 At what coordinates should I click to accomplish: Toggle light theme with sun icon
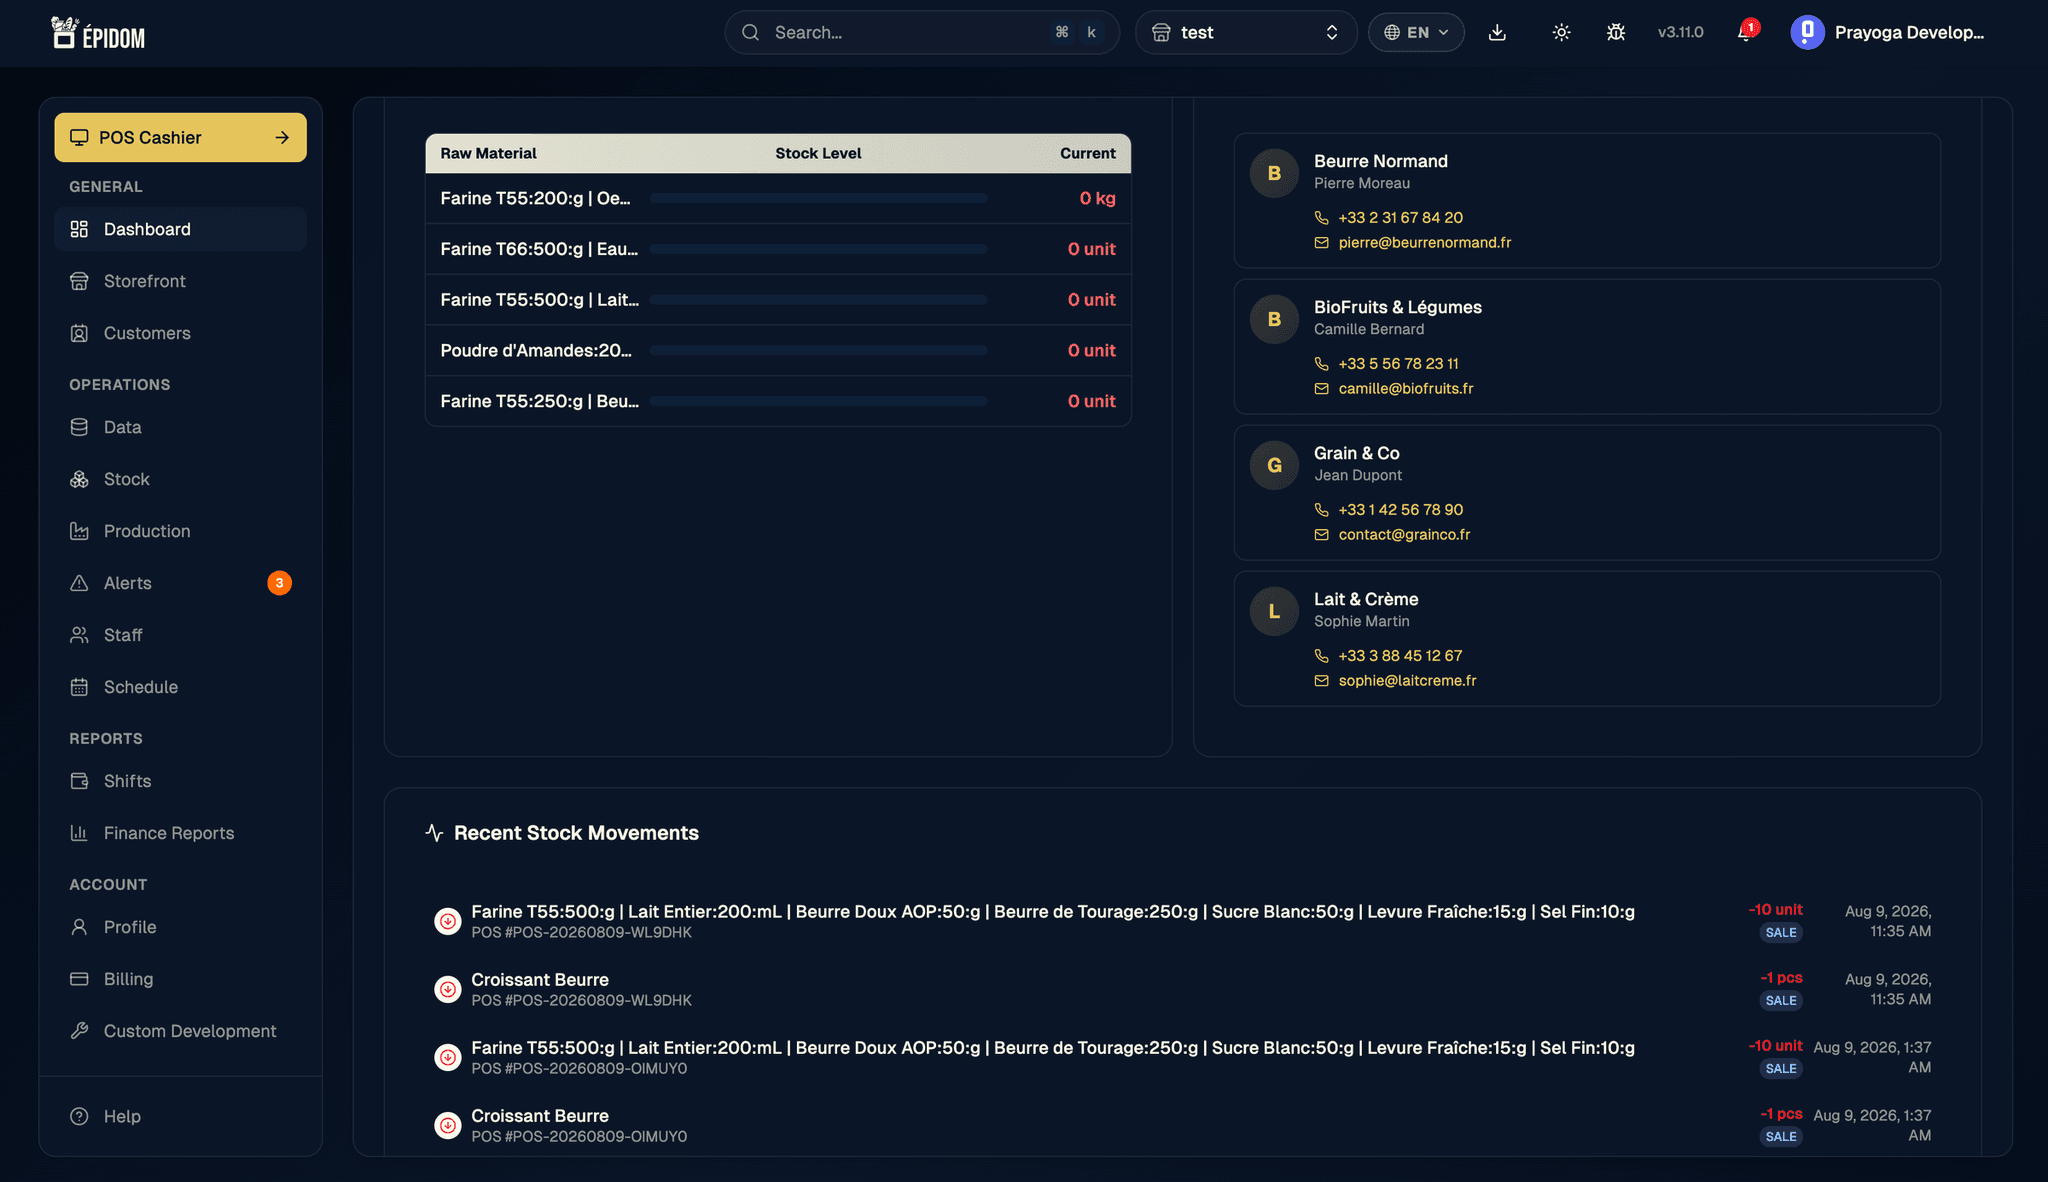pyautogui.click(x=1561, y=32)
